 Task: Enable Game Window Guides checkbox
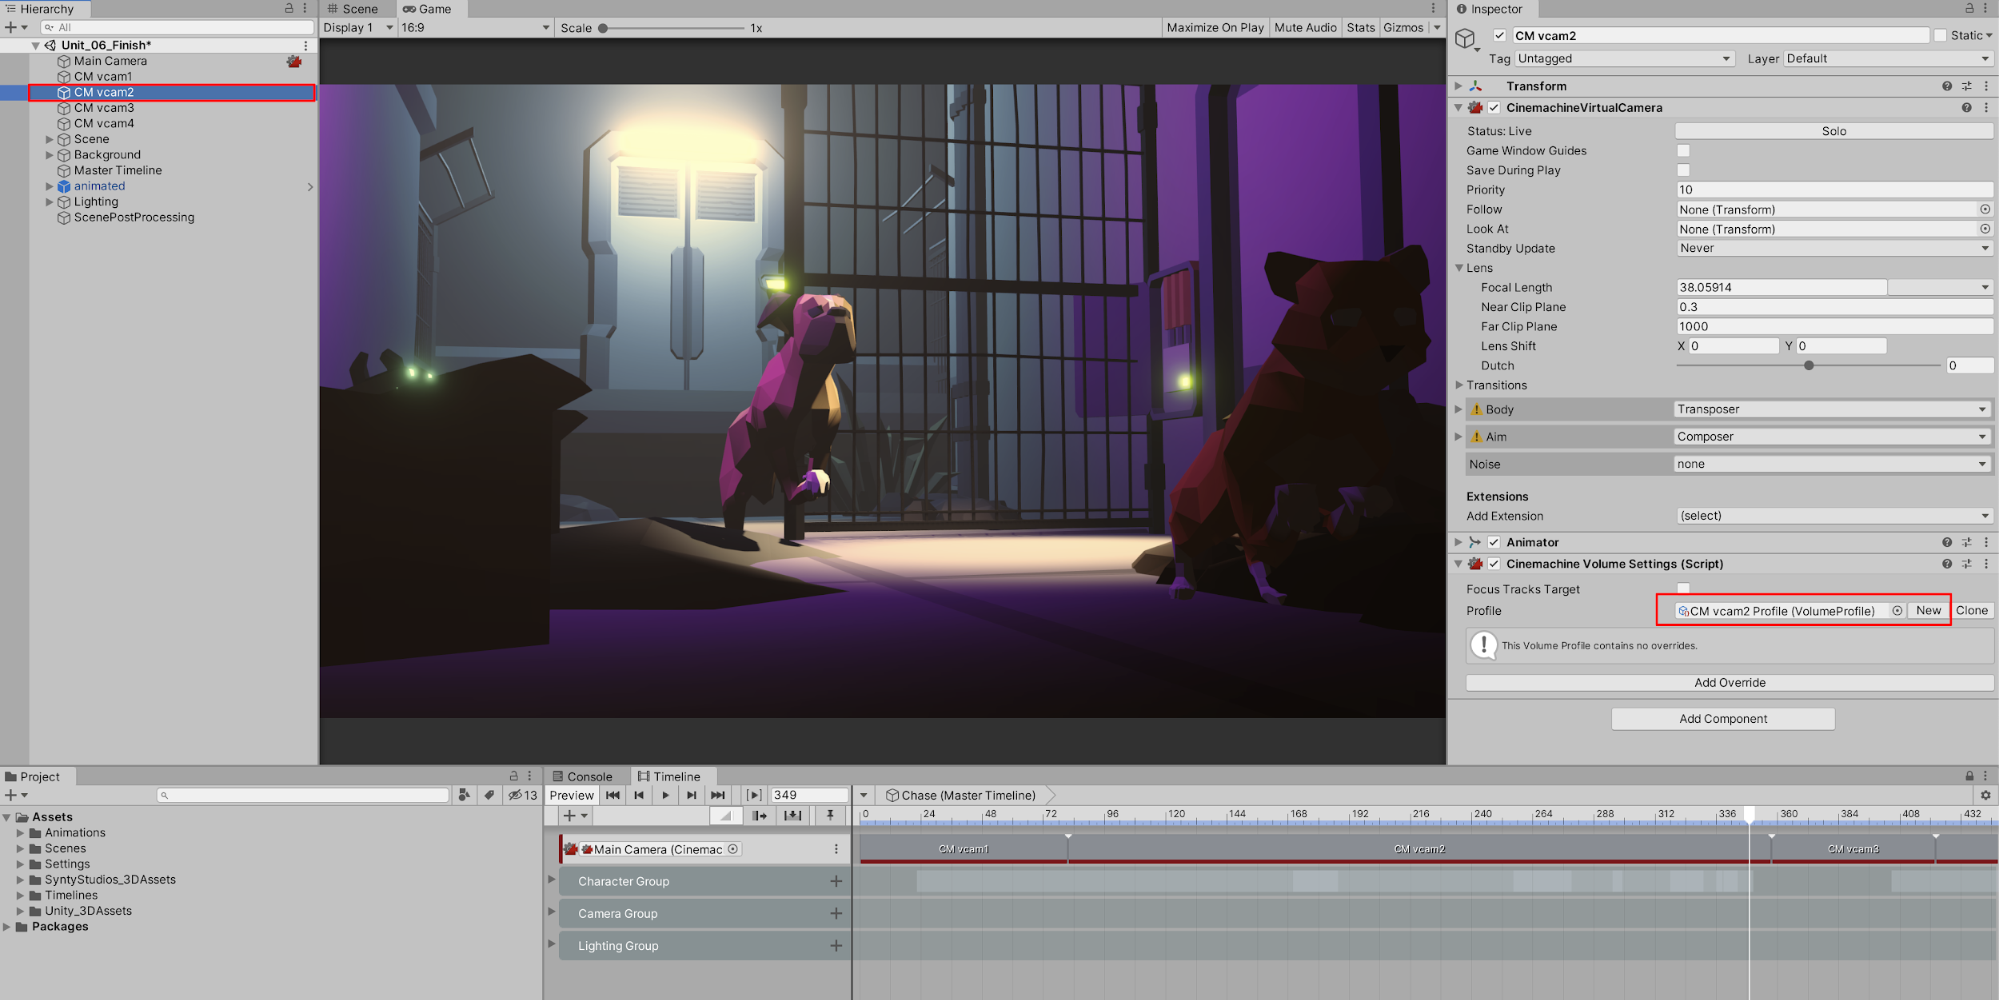pos(1683,151)
